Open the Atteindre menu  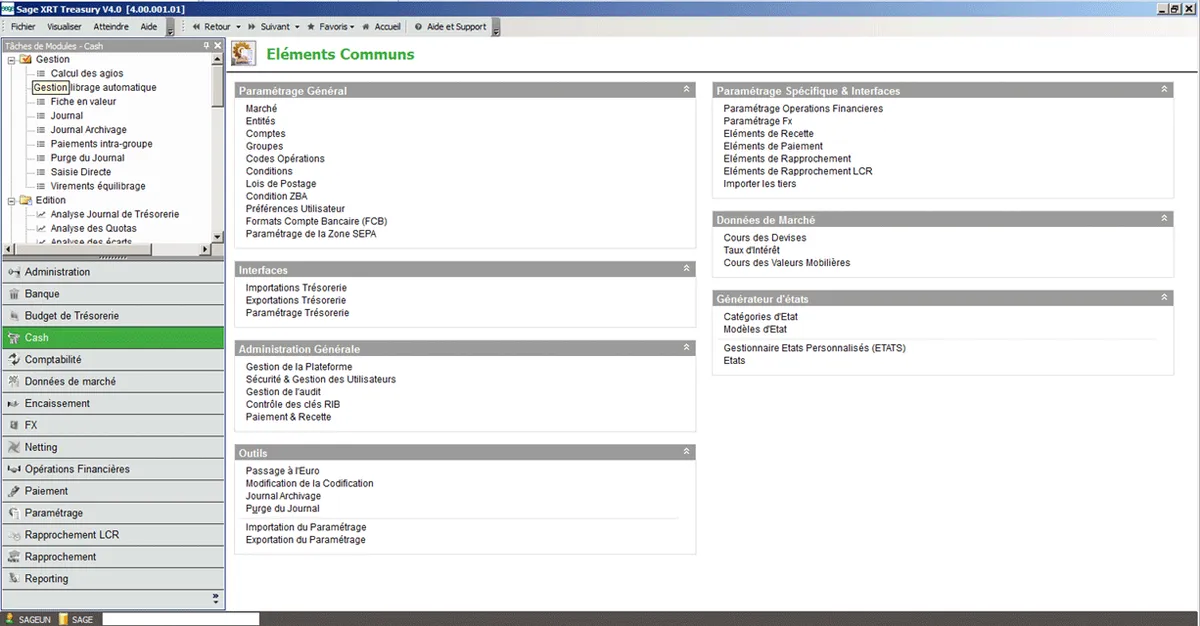[111, 27]
